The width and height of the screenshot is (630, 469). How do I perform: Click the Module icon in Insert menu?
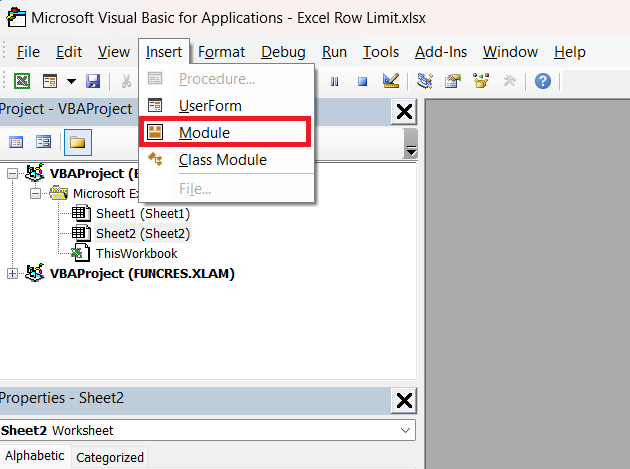pyautogui.click(x=155, y=132)
